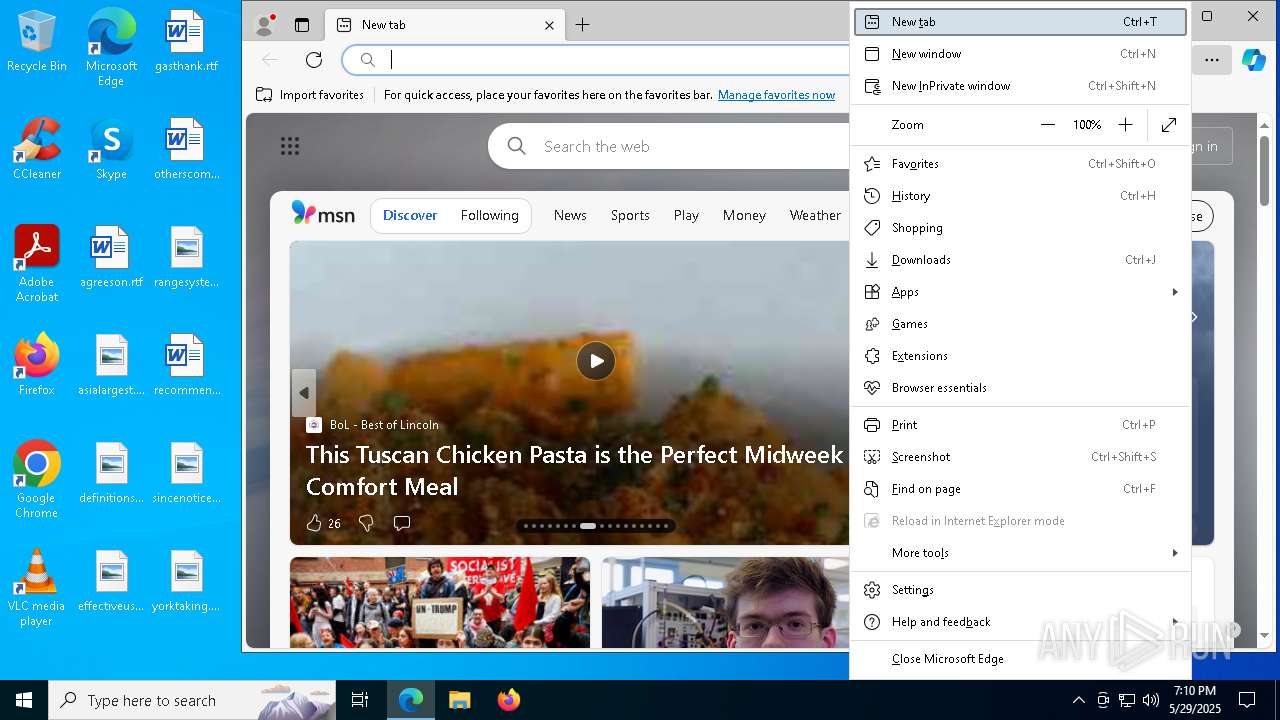Click the Windows Start button
Viewport: 1280px width, 720px height.
click(x=24, y=700)
